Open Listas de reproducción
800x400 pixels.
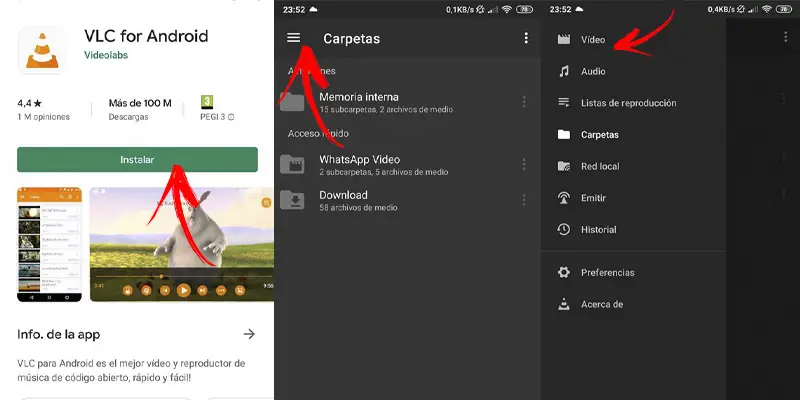coord(633,103)
